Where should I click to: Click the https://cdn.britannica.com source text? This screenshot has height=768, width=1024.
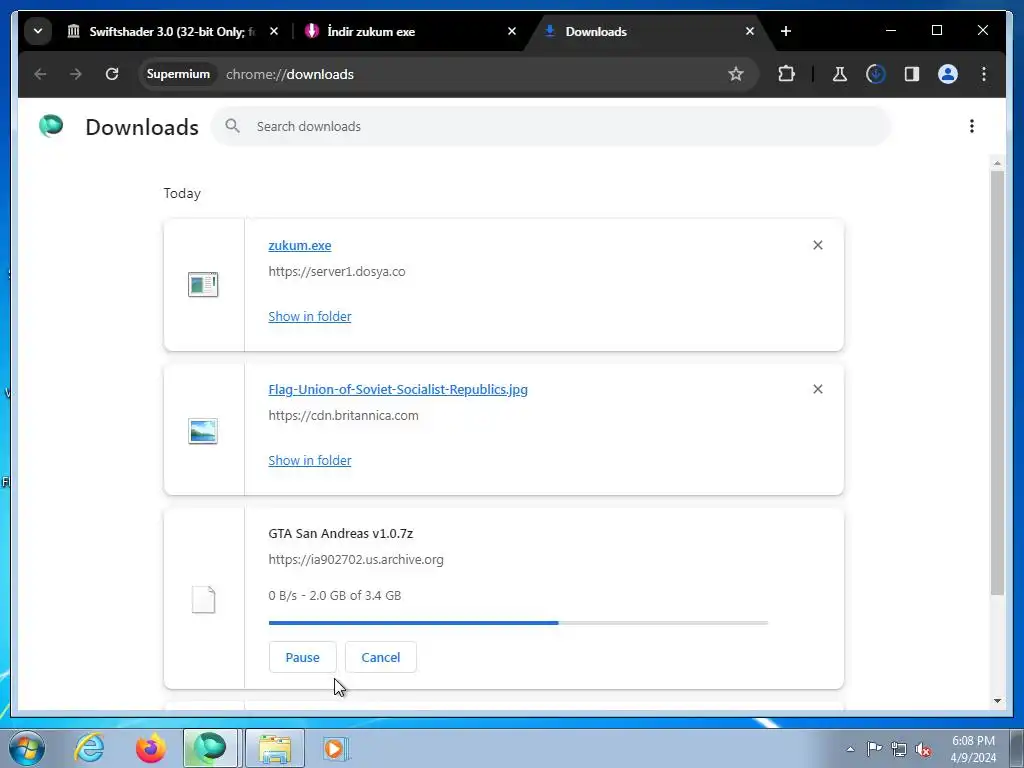(x=344, y=415)
